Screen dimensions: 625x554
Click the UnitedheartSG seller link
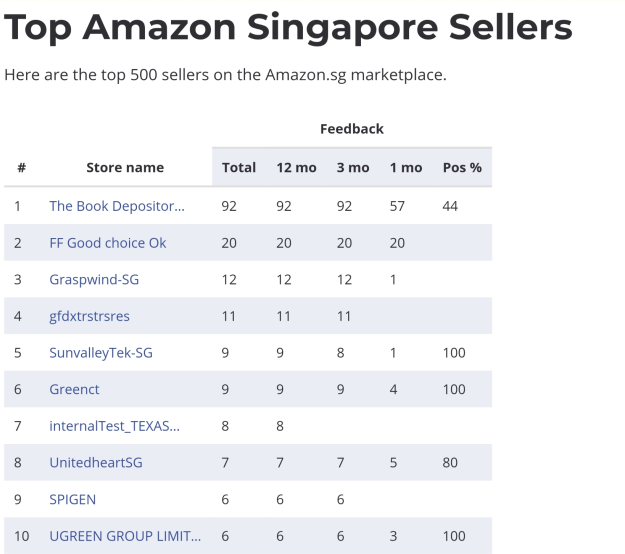(x=96, y=463)
